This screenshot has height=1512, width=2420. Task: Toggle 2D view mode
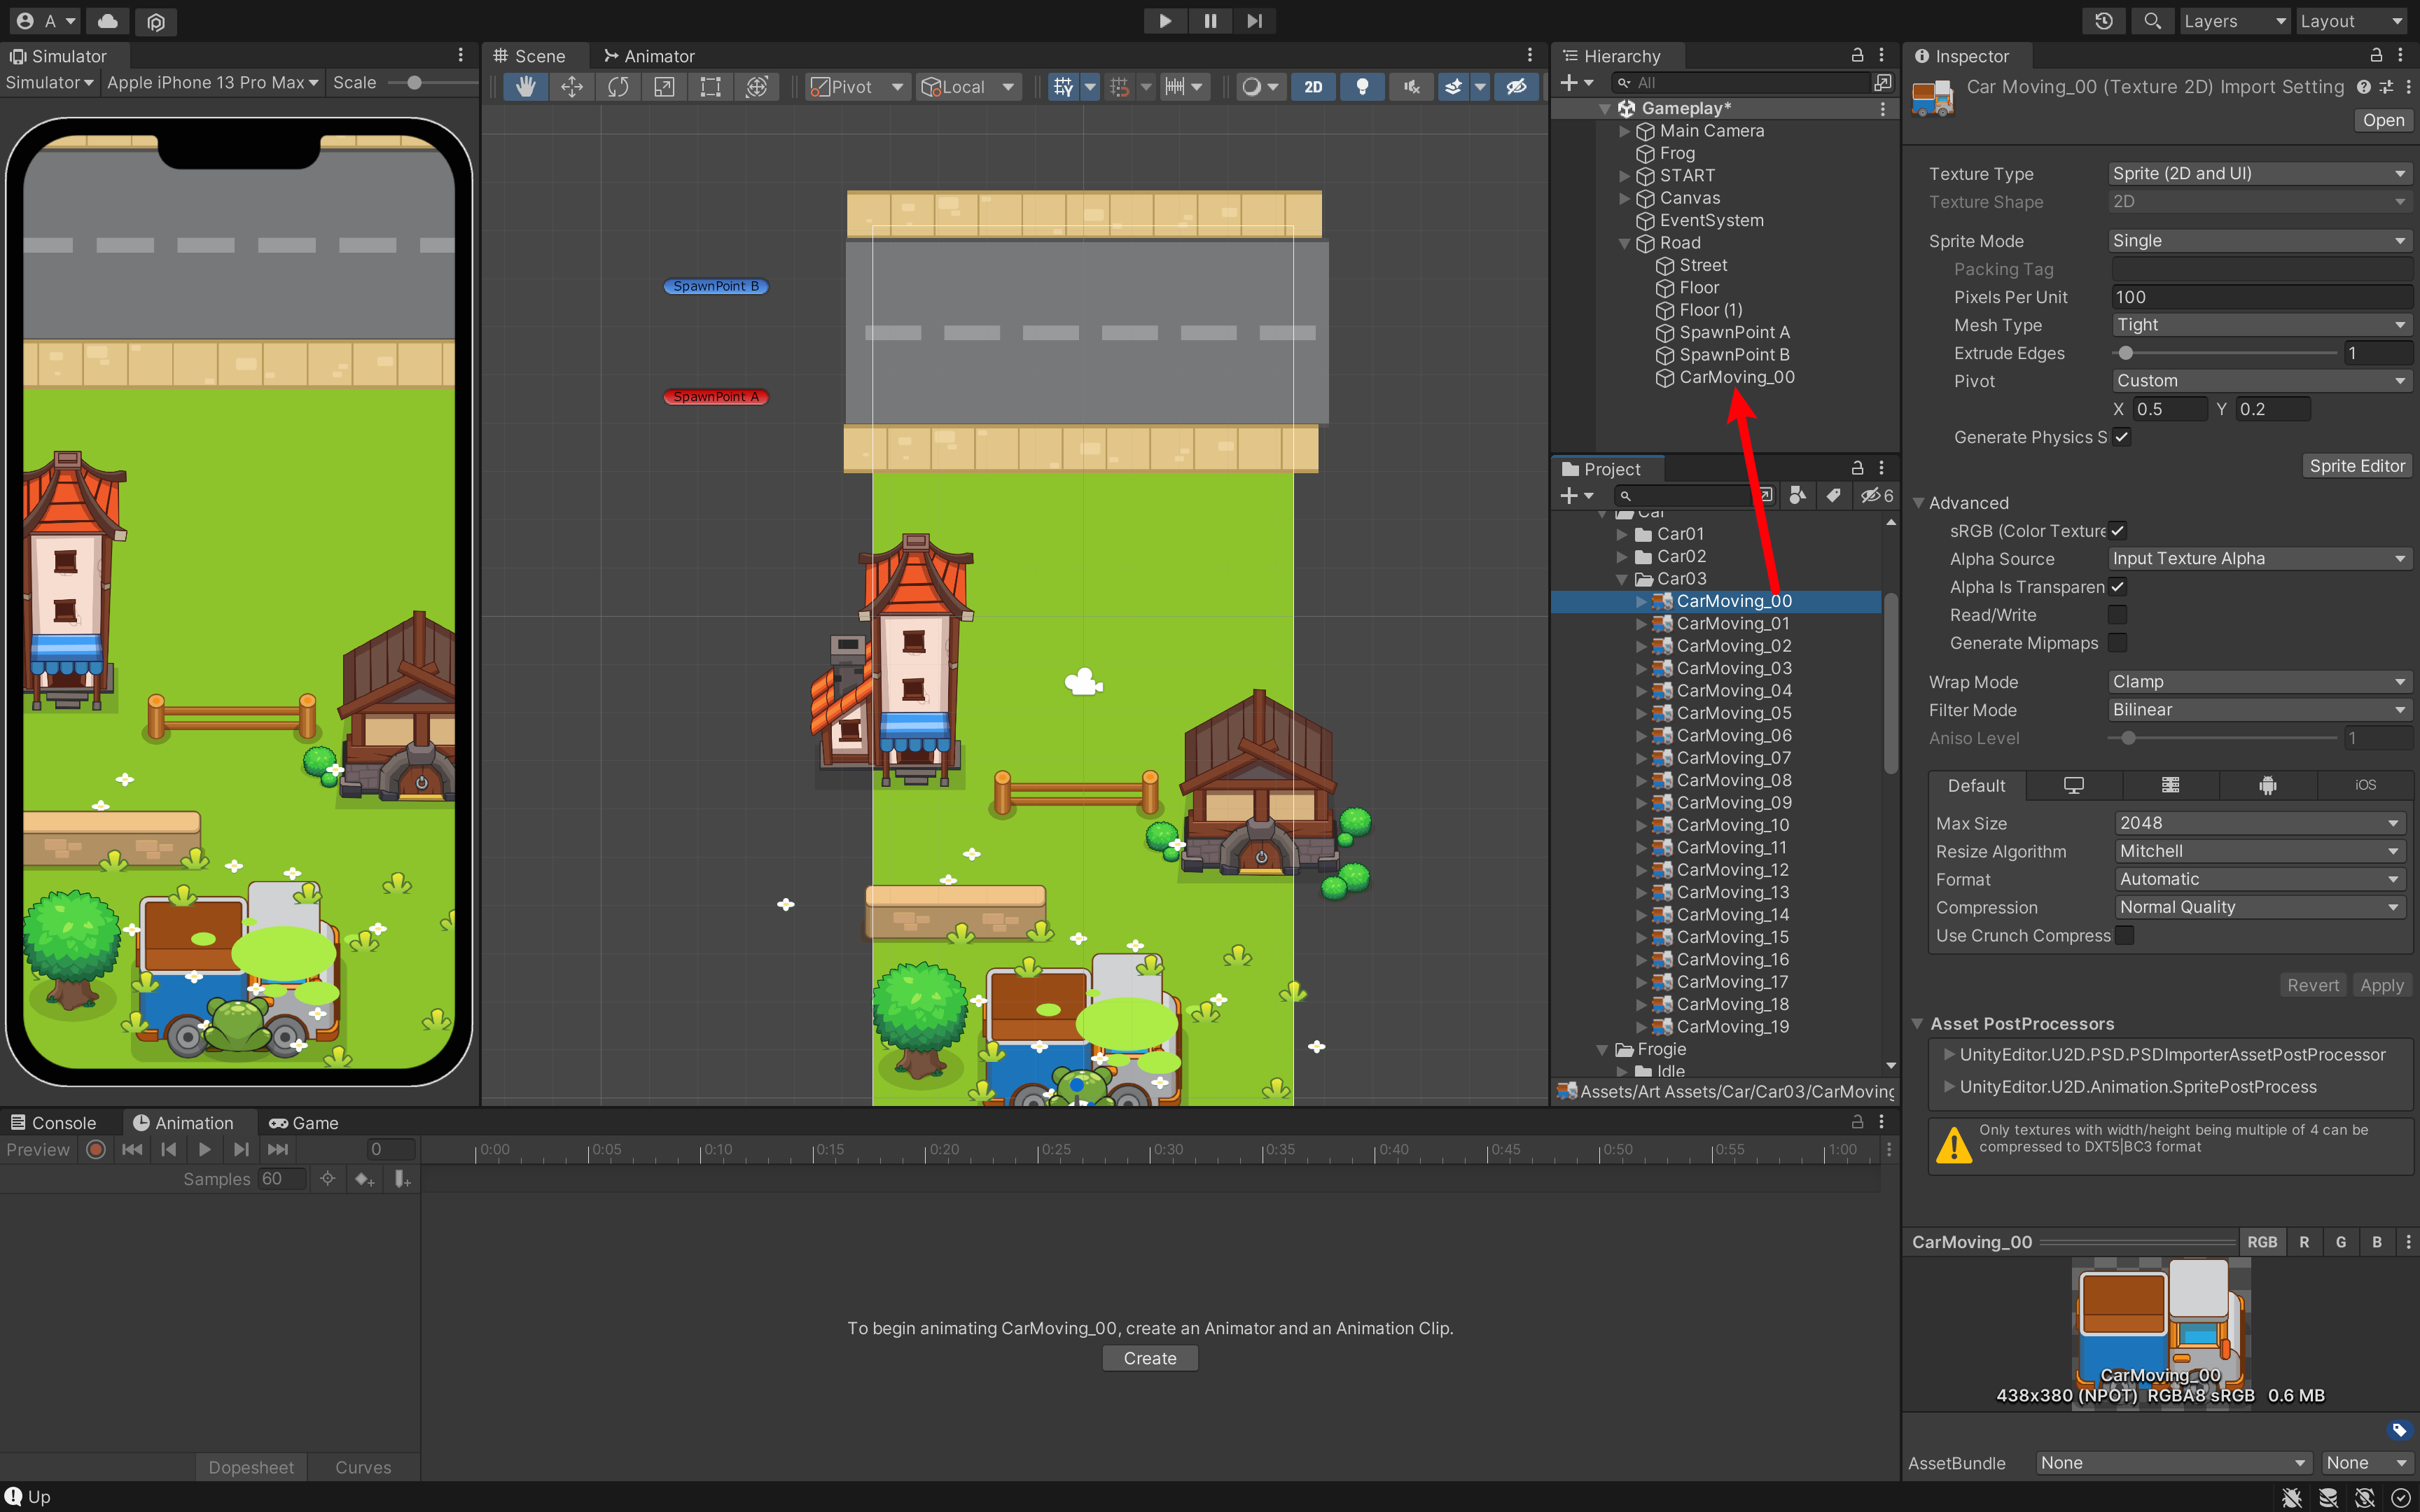tap(1313, 87)
